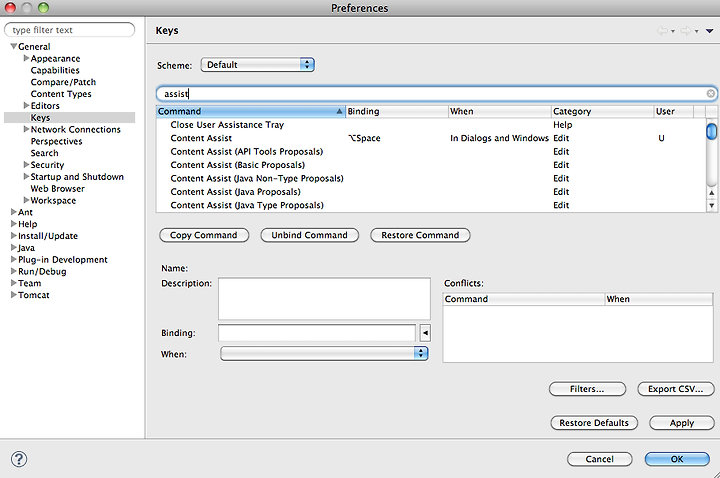720x478 pixels.
Task: Click the Copy Command button
Action: (x=204, y=235)
